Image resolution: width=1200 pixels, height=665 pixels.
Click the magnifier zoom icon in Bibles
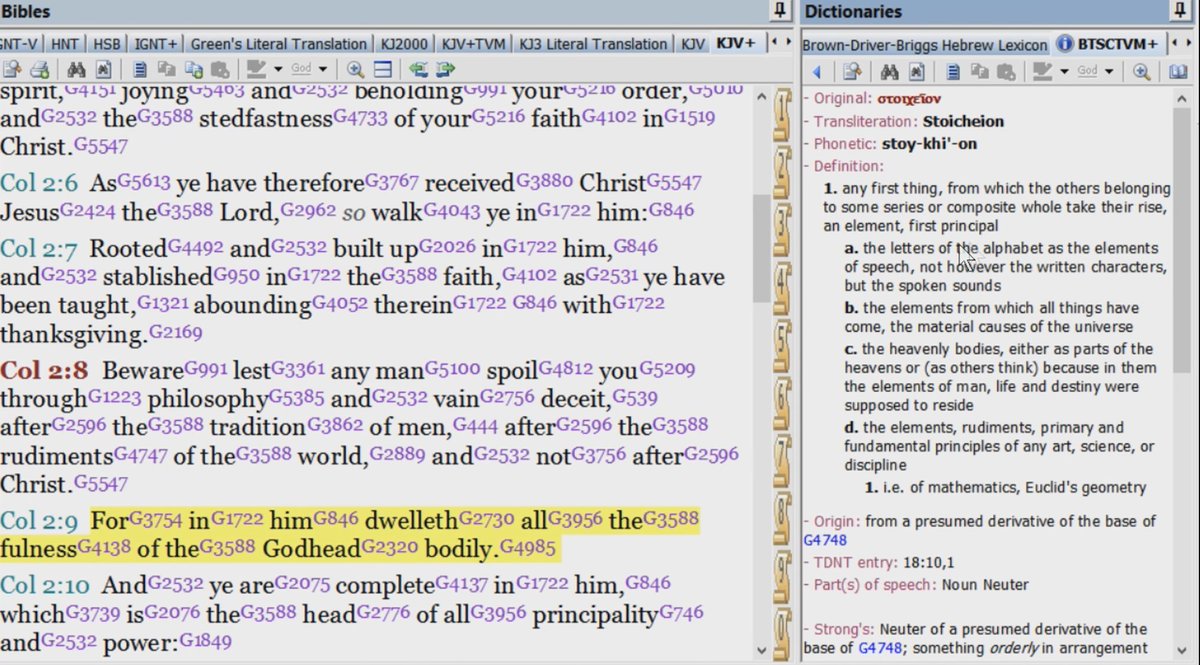click(355, 70)
